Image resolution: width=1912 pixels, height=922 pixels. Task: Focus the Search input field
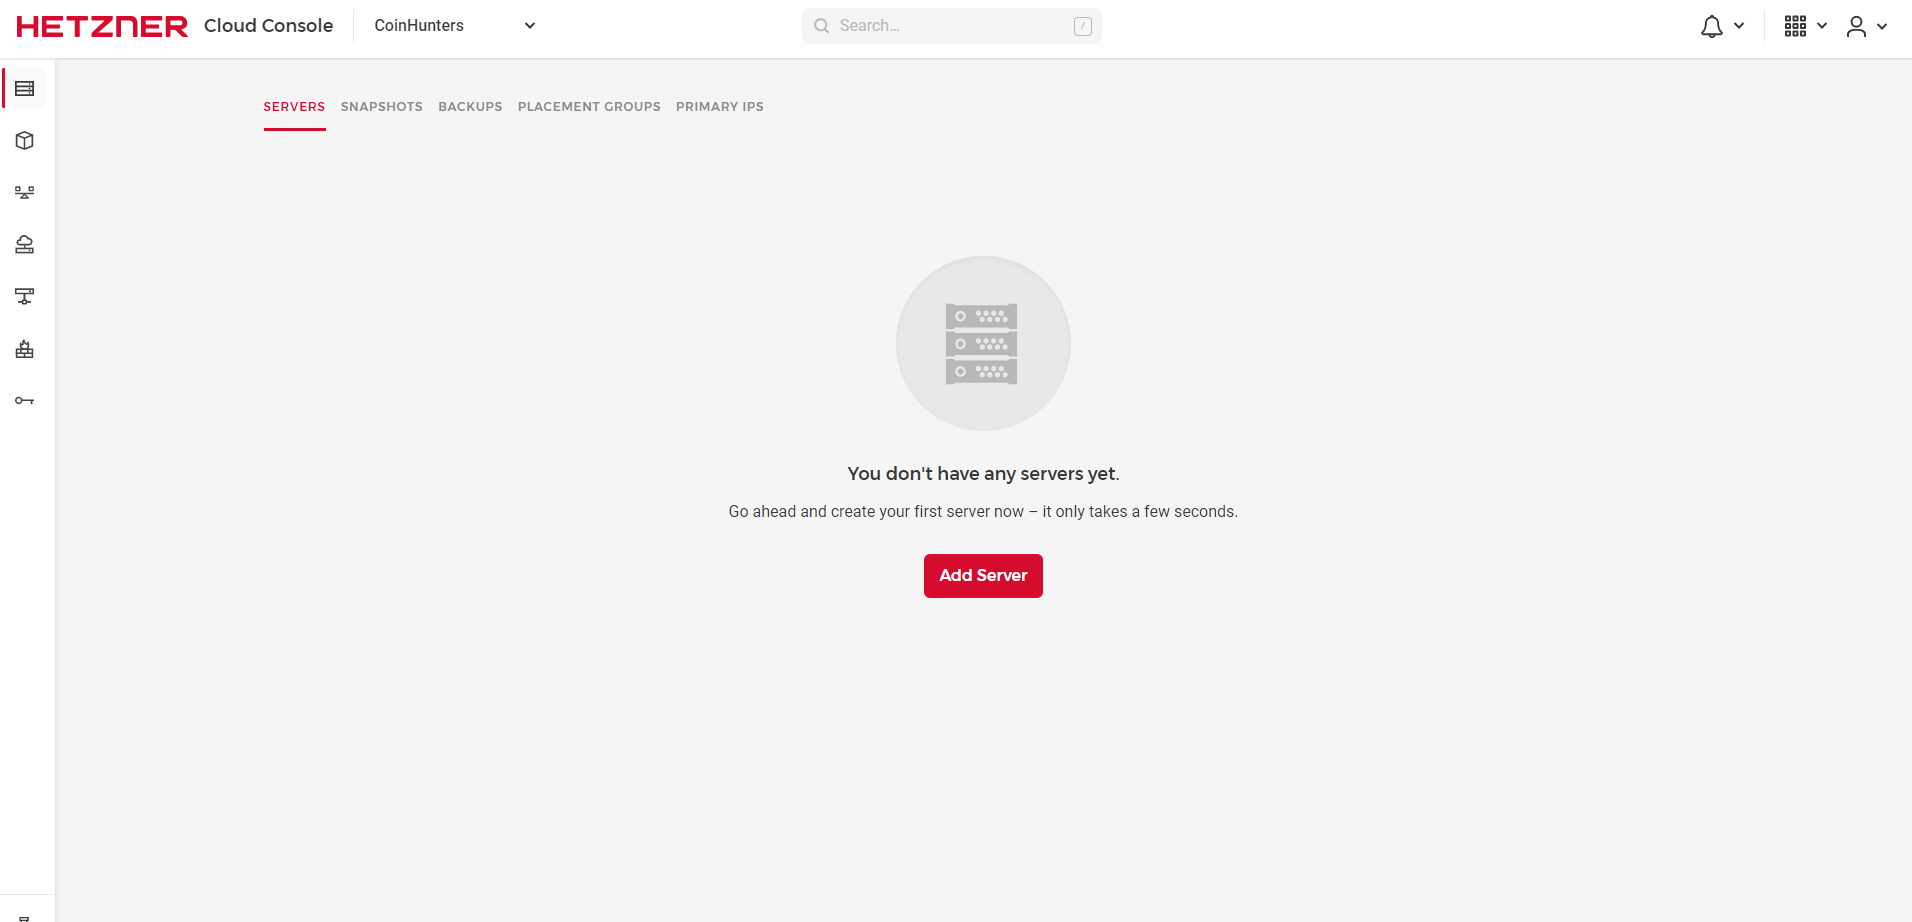(x=951, y=26)
